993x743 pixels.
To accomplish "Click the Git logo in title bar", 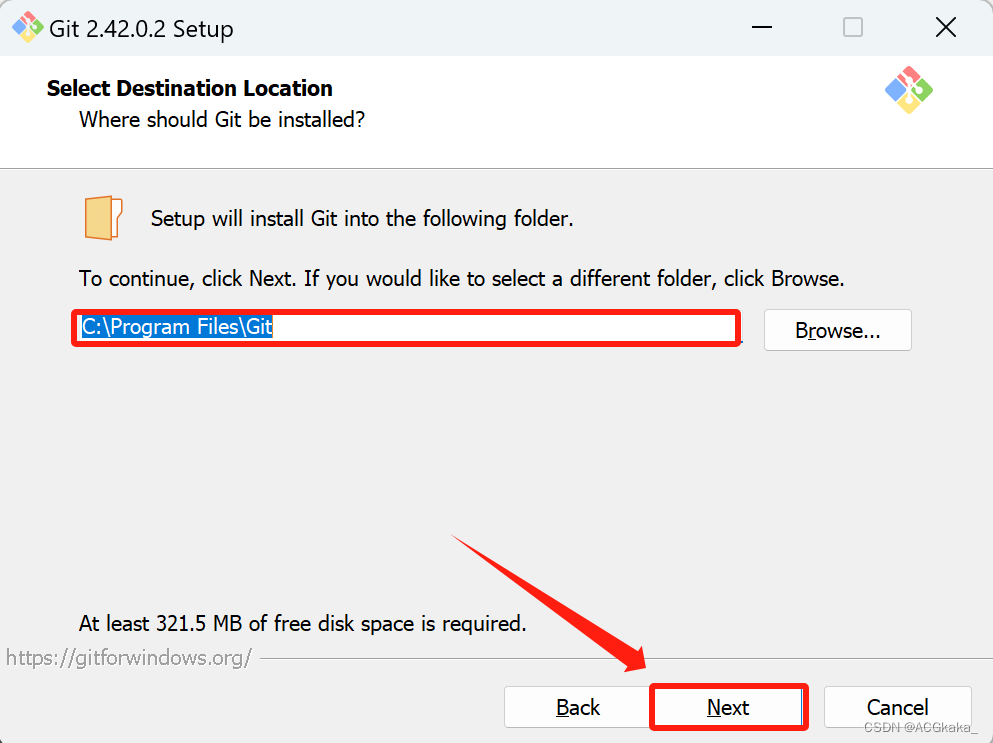I will (x=27, y=28).
